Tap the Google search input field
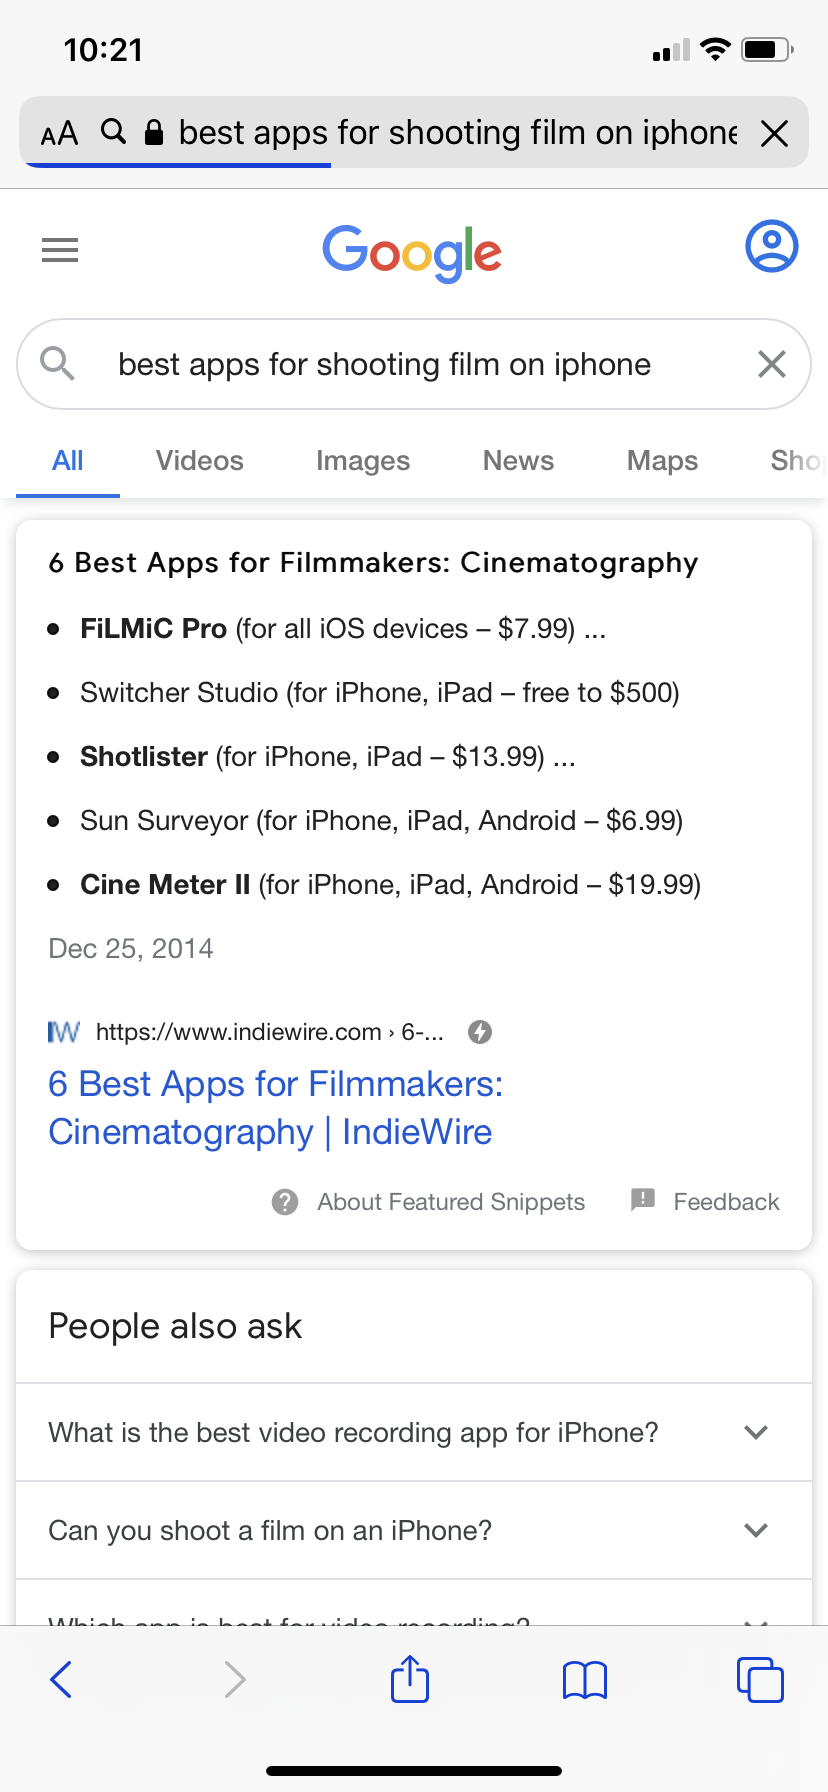 pos(400,364)
